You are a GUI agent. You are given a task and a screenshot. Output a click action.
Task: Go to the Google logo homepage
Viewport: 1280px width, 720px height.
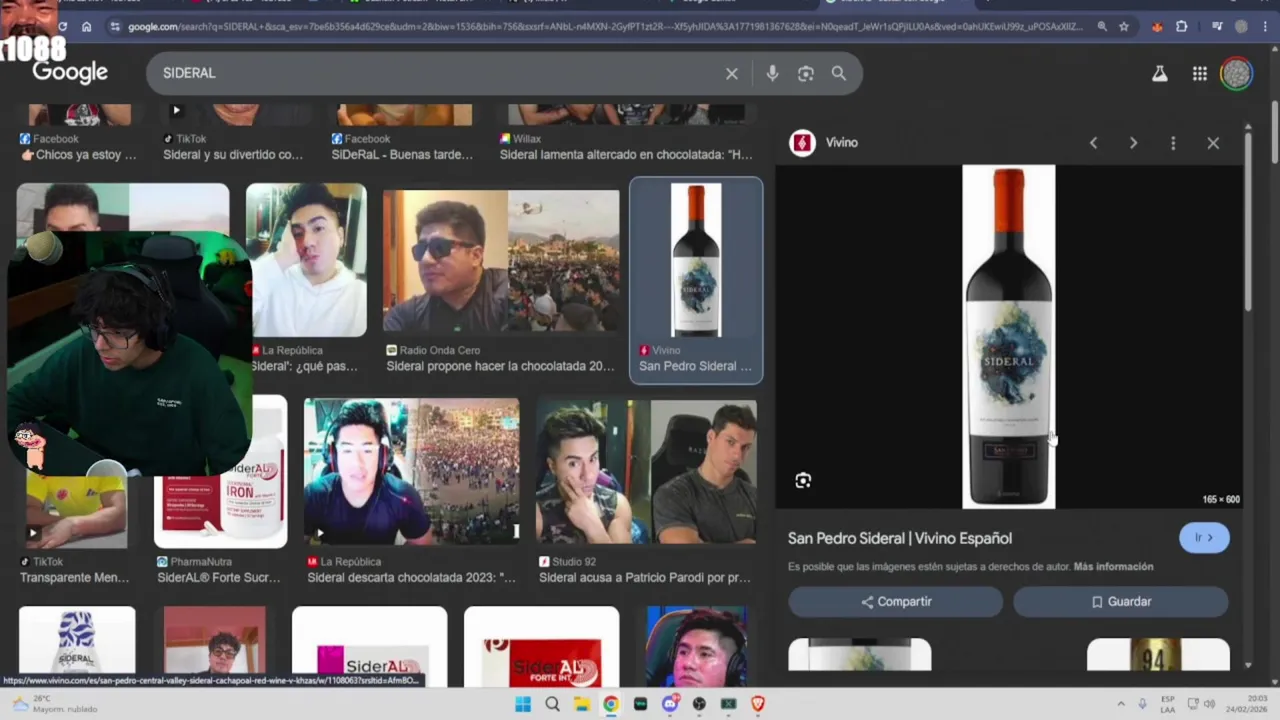coord(70,72)
